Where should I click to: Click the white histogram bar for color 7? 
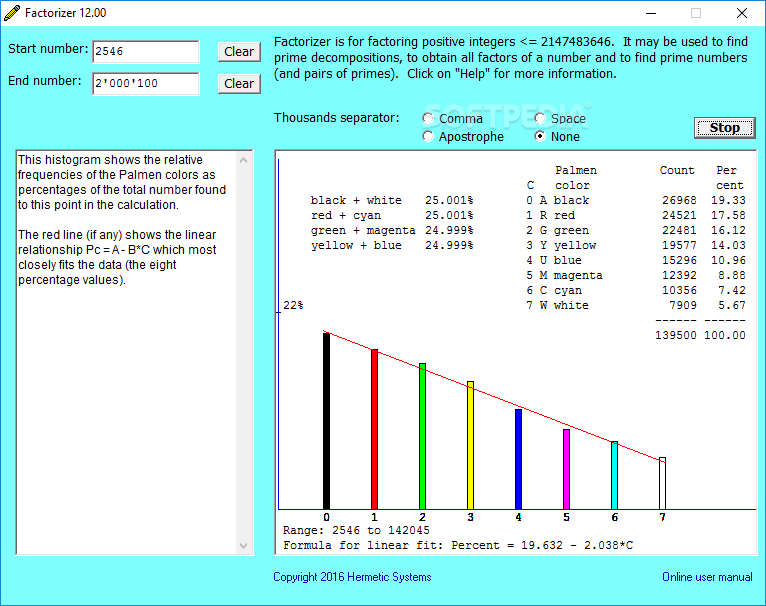[x=662, y=483]
